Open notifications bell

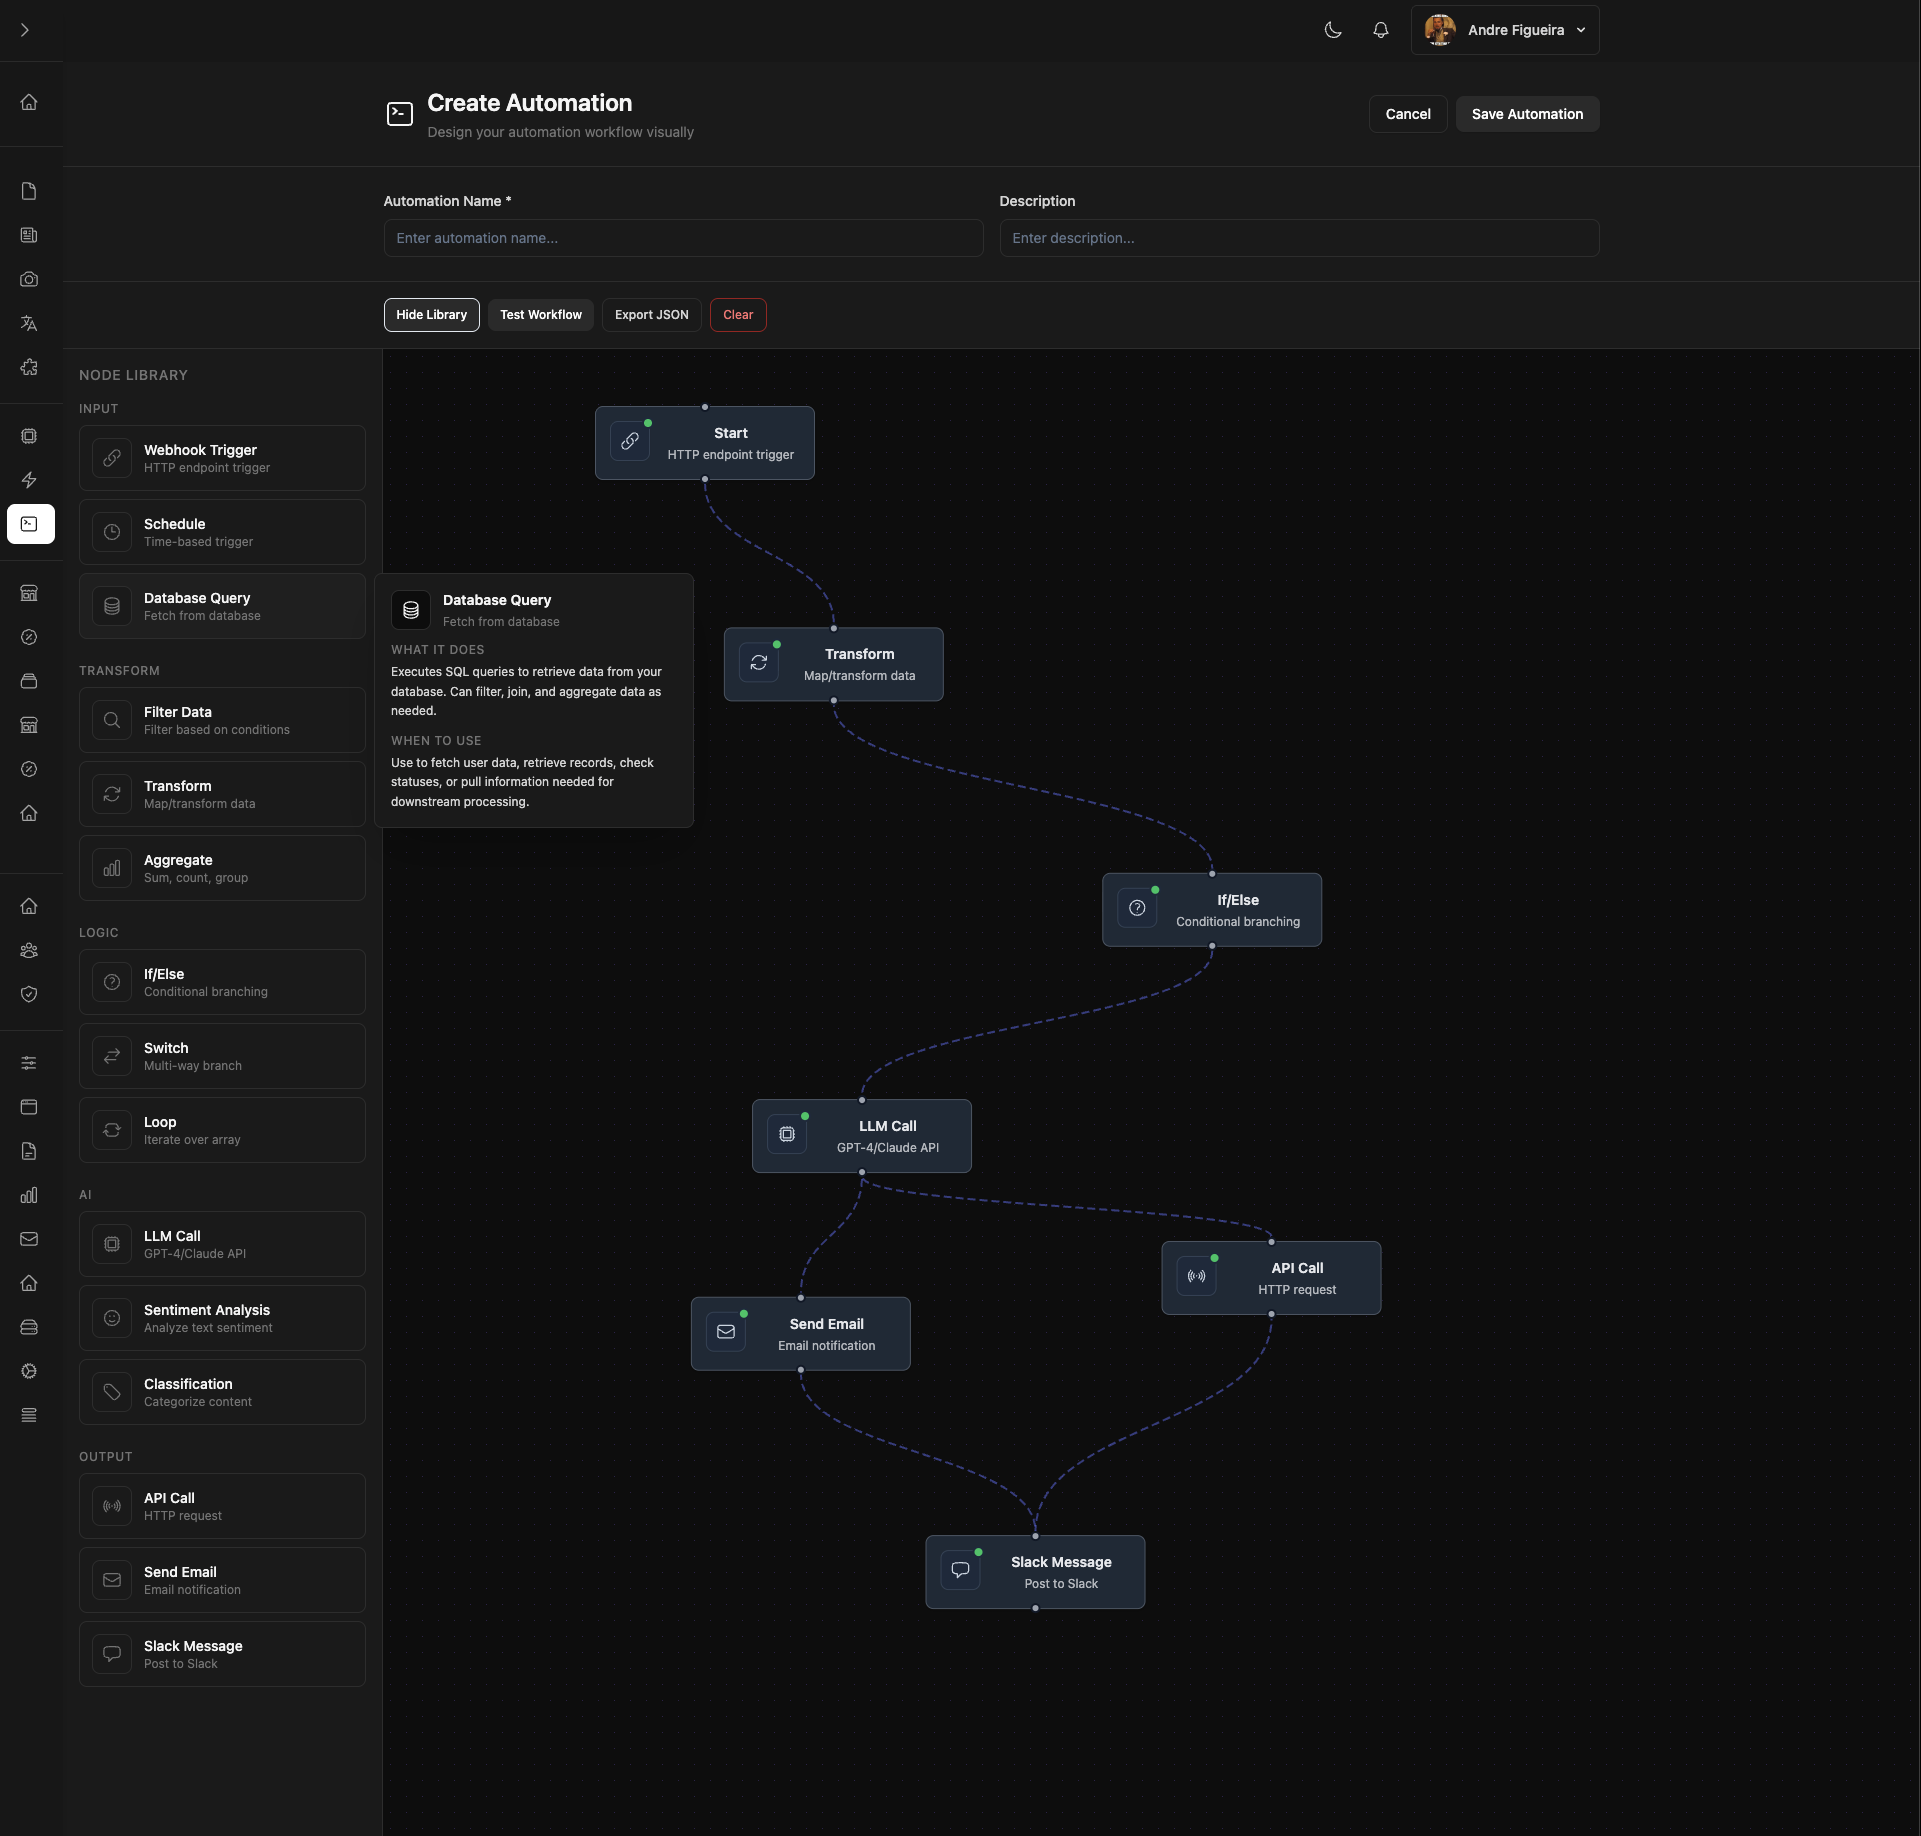click(x=1381, y=30)
